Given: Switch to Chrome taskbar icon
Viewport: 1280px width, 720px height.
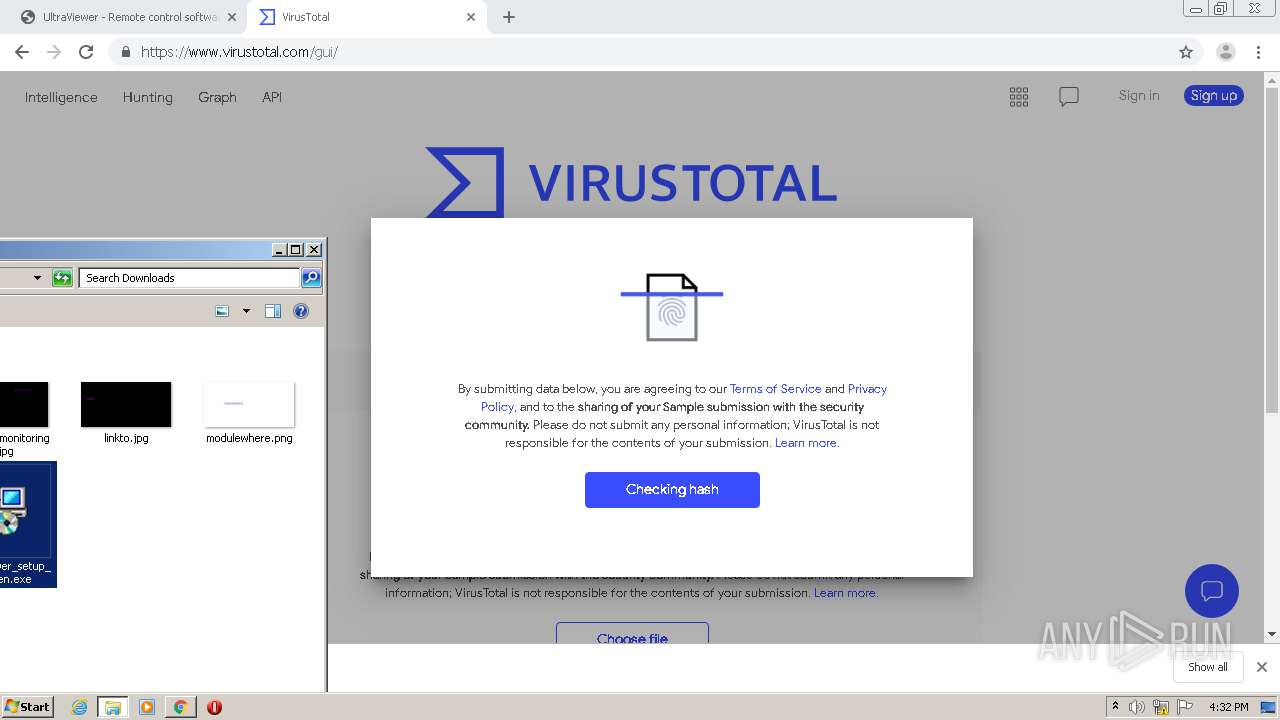Looking at the screenshot, I should pos(180,707).
